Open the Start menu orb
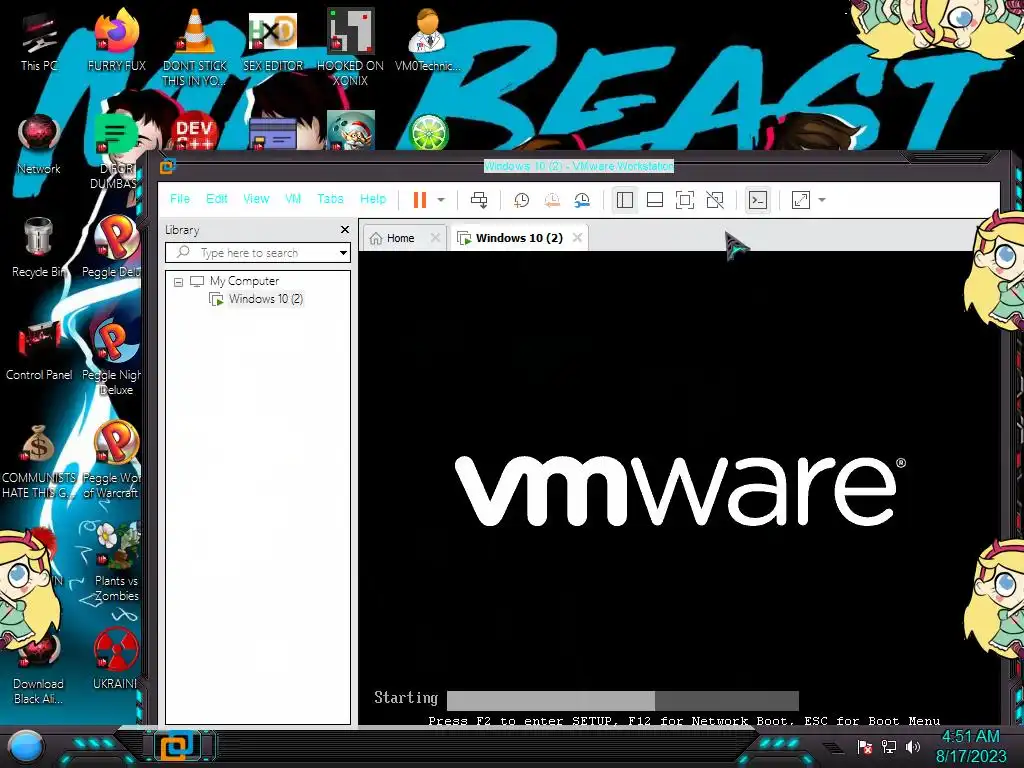Screen dimensions: 1024x768 point(26,746)
